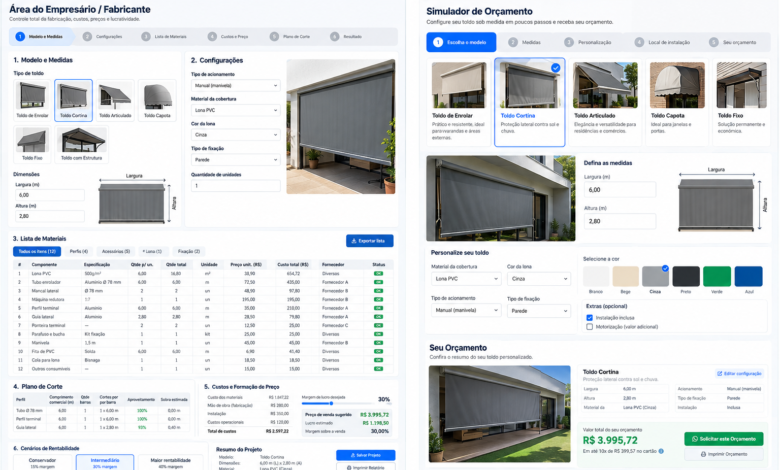Switch to Fixação (2) materials tab

pyautogui.click(x=189, y=252)
